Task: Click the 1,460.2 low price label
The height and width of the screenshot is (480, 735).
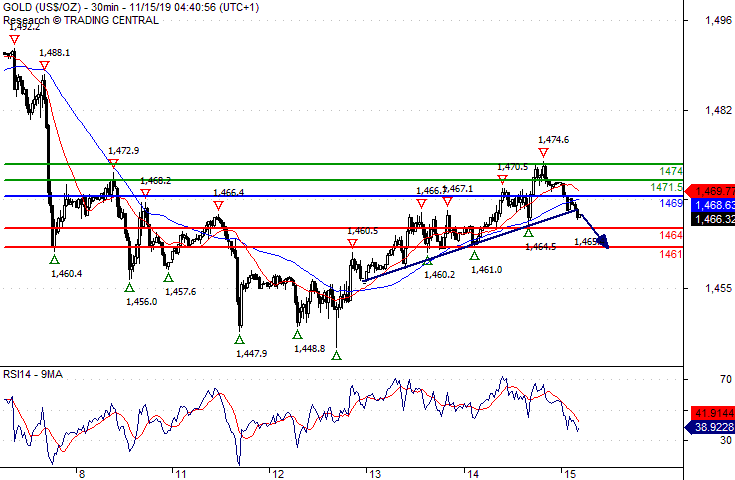Action: [x=440, y=275]
